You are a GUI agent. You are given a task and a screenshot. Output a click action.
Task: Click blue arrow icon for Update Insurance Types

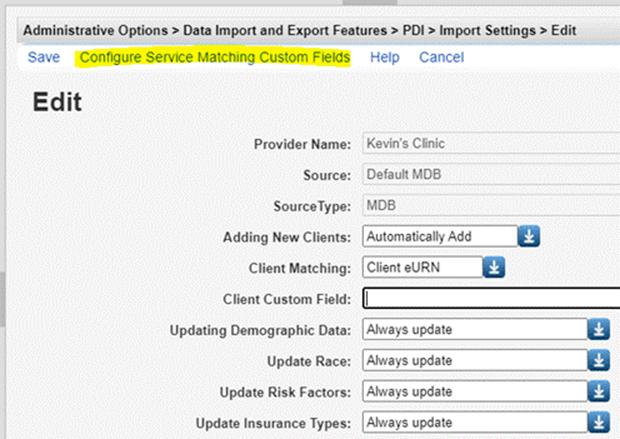[598, 422]
